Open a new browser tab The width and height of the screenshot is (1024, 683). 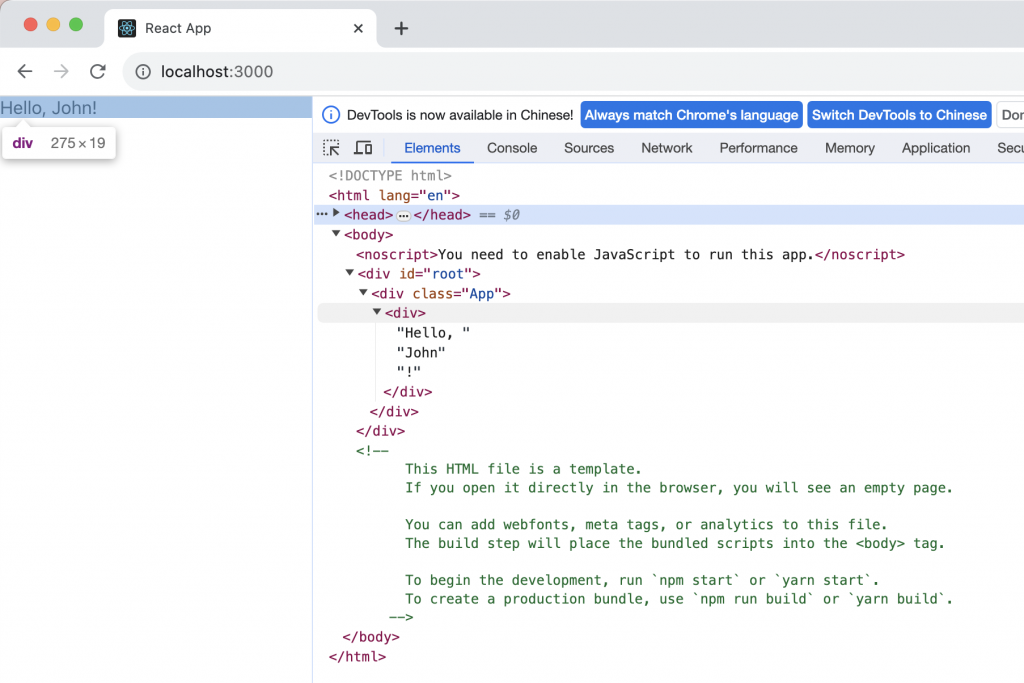coord(401,28)
